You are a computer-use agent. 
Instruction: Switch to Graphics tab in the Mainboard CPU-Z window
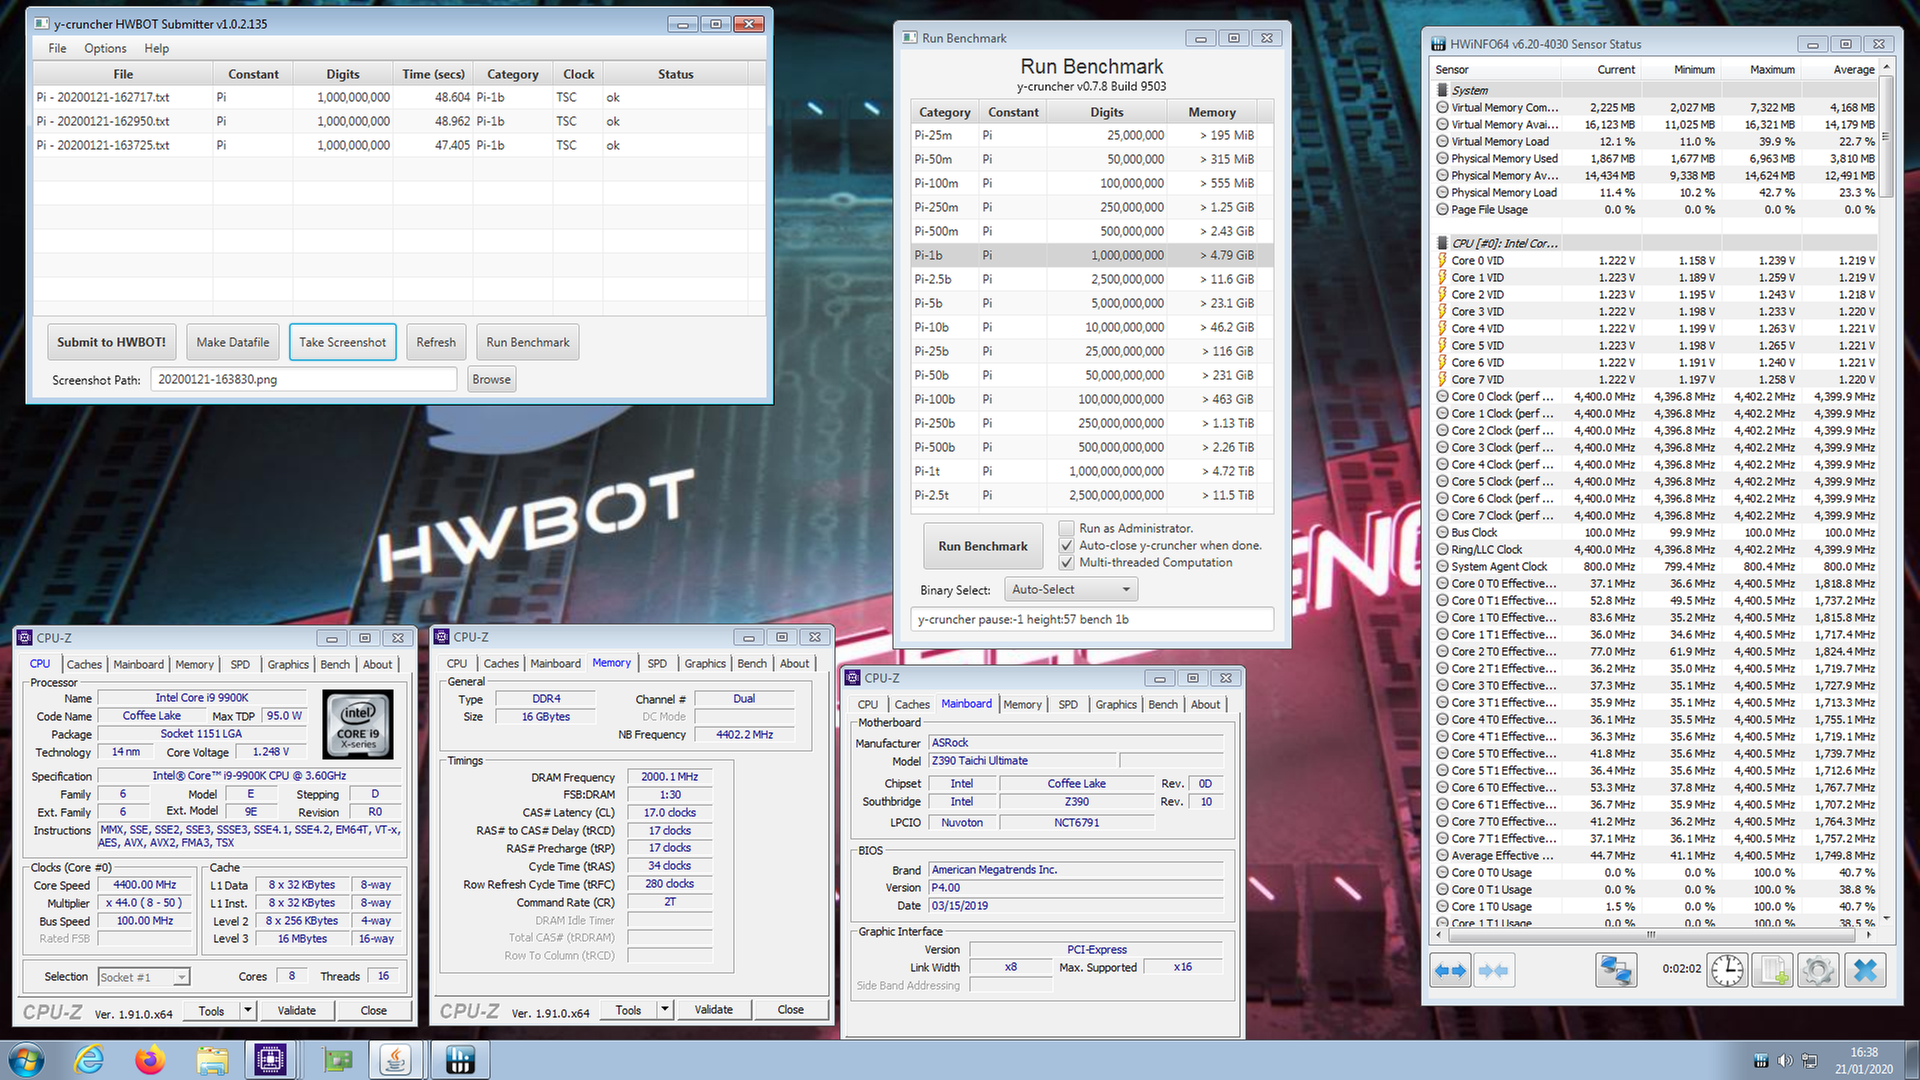point(1116,704)
